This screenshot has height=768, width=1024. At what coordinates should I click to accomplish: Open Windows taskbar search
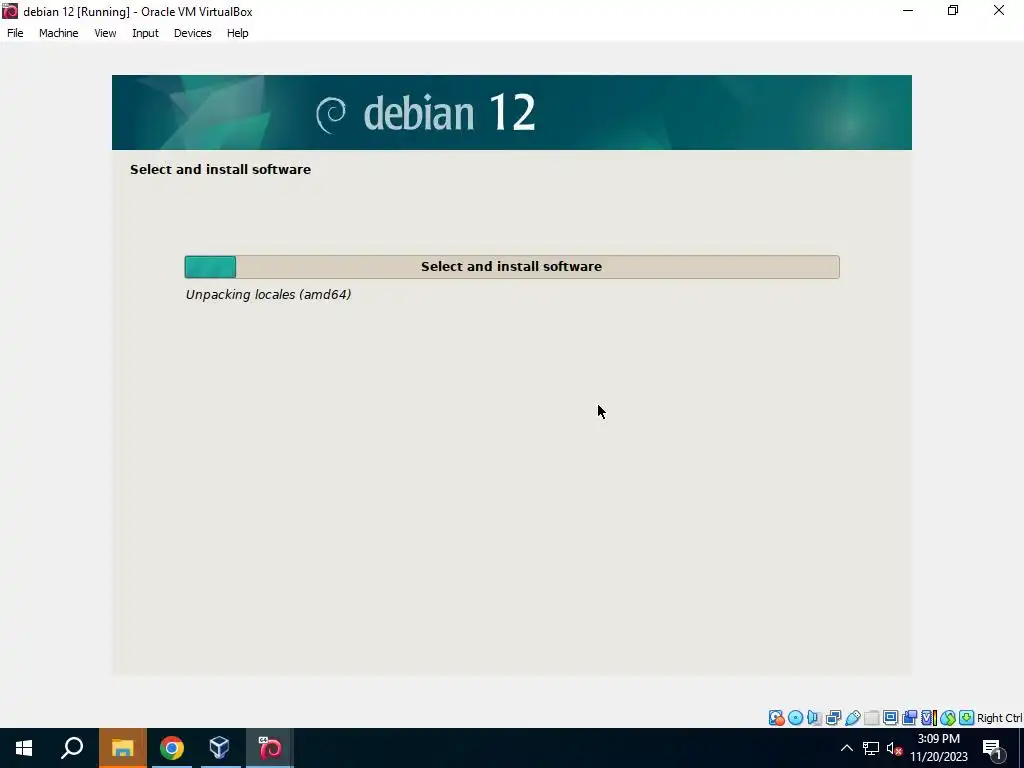pyautogui.click(x=72, y=748)
